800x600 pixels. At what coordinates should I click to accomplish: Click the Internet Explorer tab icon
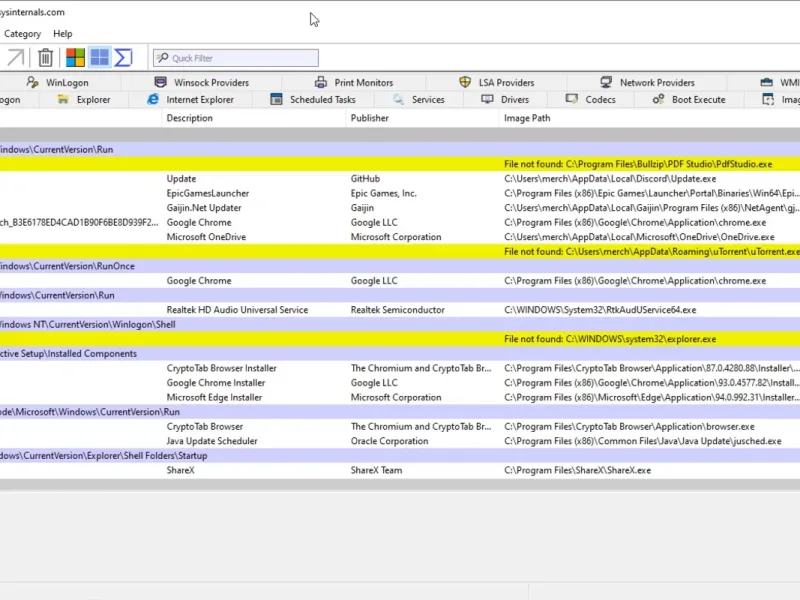(x=153, y=100)
